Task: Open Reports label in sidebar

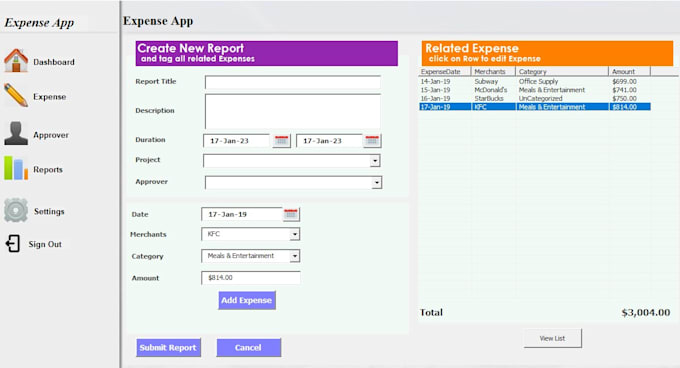Action: click(48, 169)
